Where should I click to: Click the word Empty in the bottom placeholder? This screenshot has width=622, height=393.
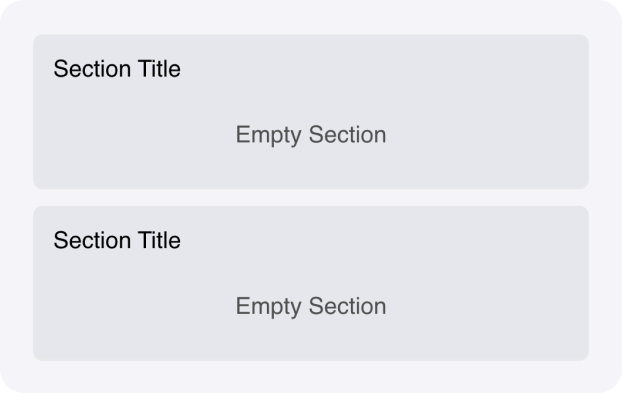point(269,307)
